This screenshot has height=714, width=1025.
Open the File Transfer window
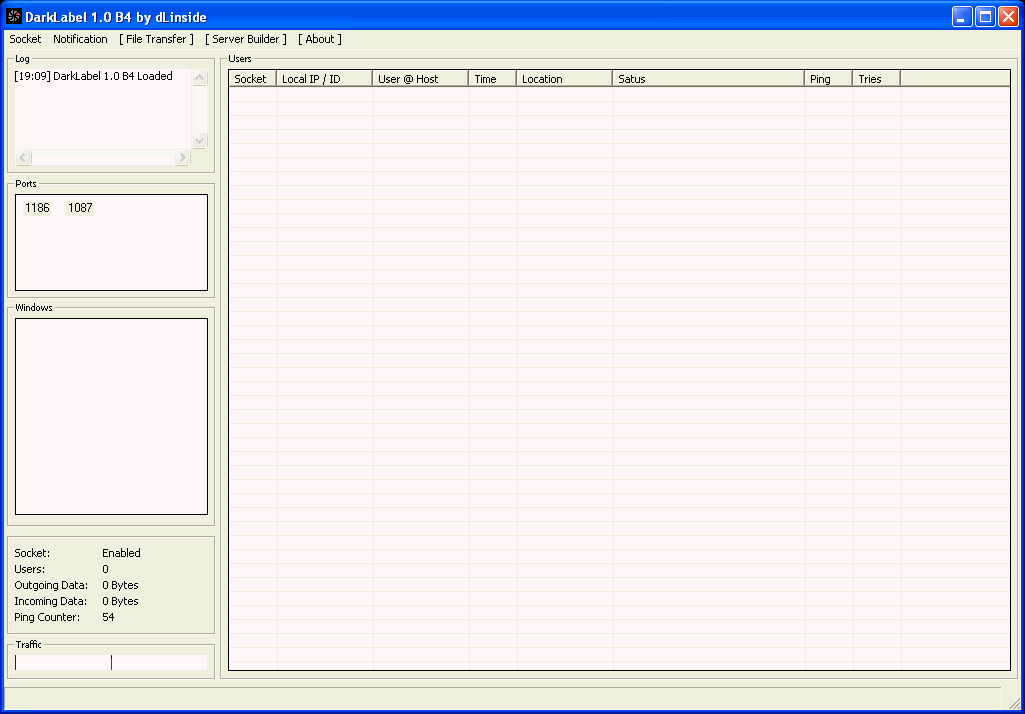click(x=155, y=39)
